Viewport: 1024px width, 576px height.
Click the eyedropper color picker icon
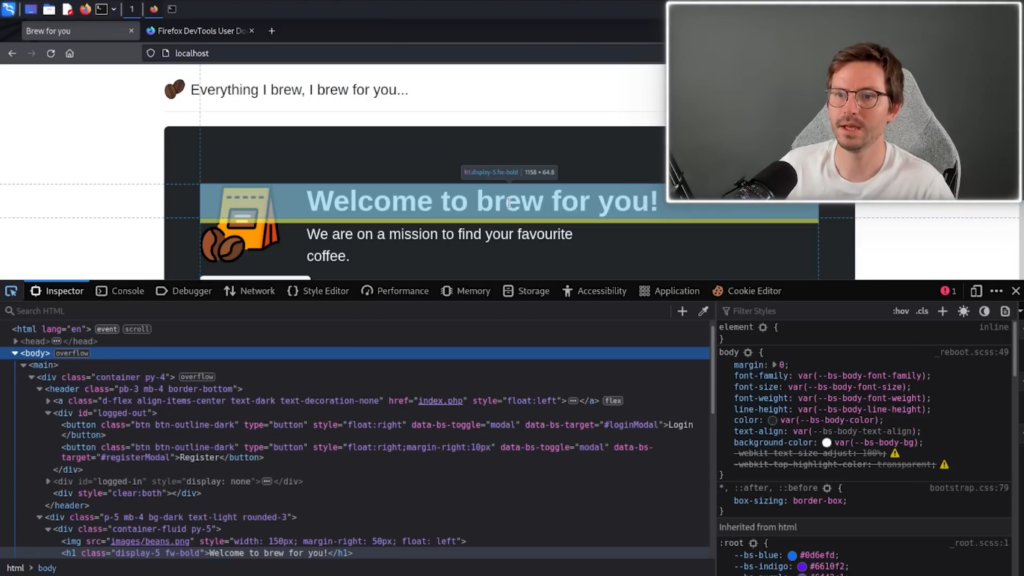click(x=703, y=311)
